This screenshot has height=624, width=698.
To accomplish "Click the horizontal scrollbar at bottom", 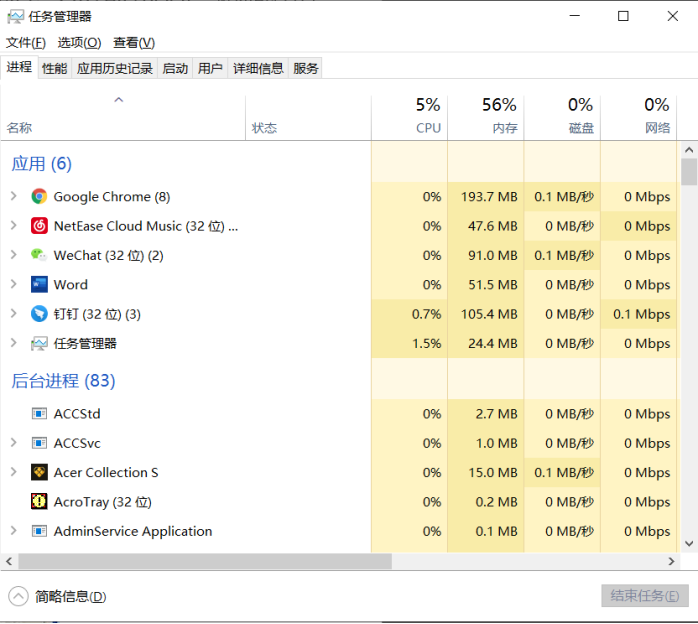I will pyautogui.click(x=200, y=562).
